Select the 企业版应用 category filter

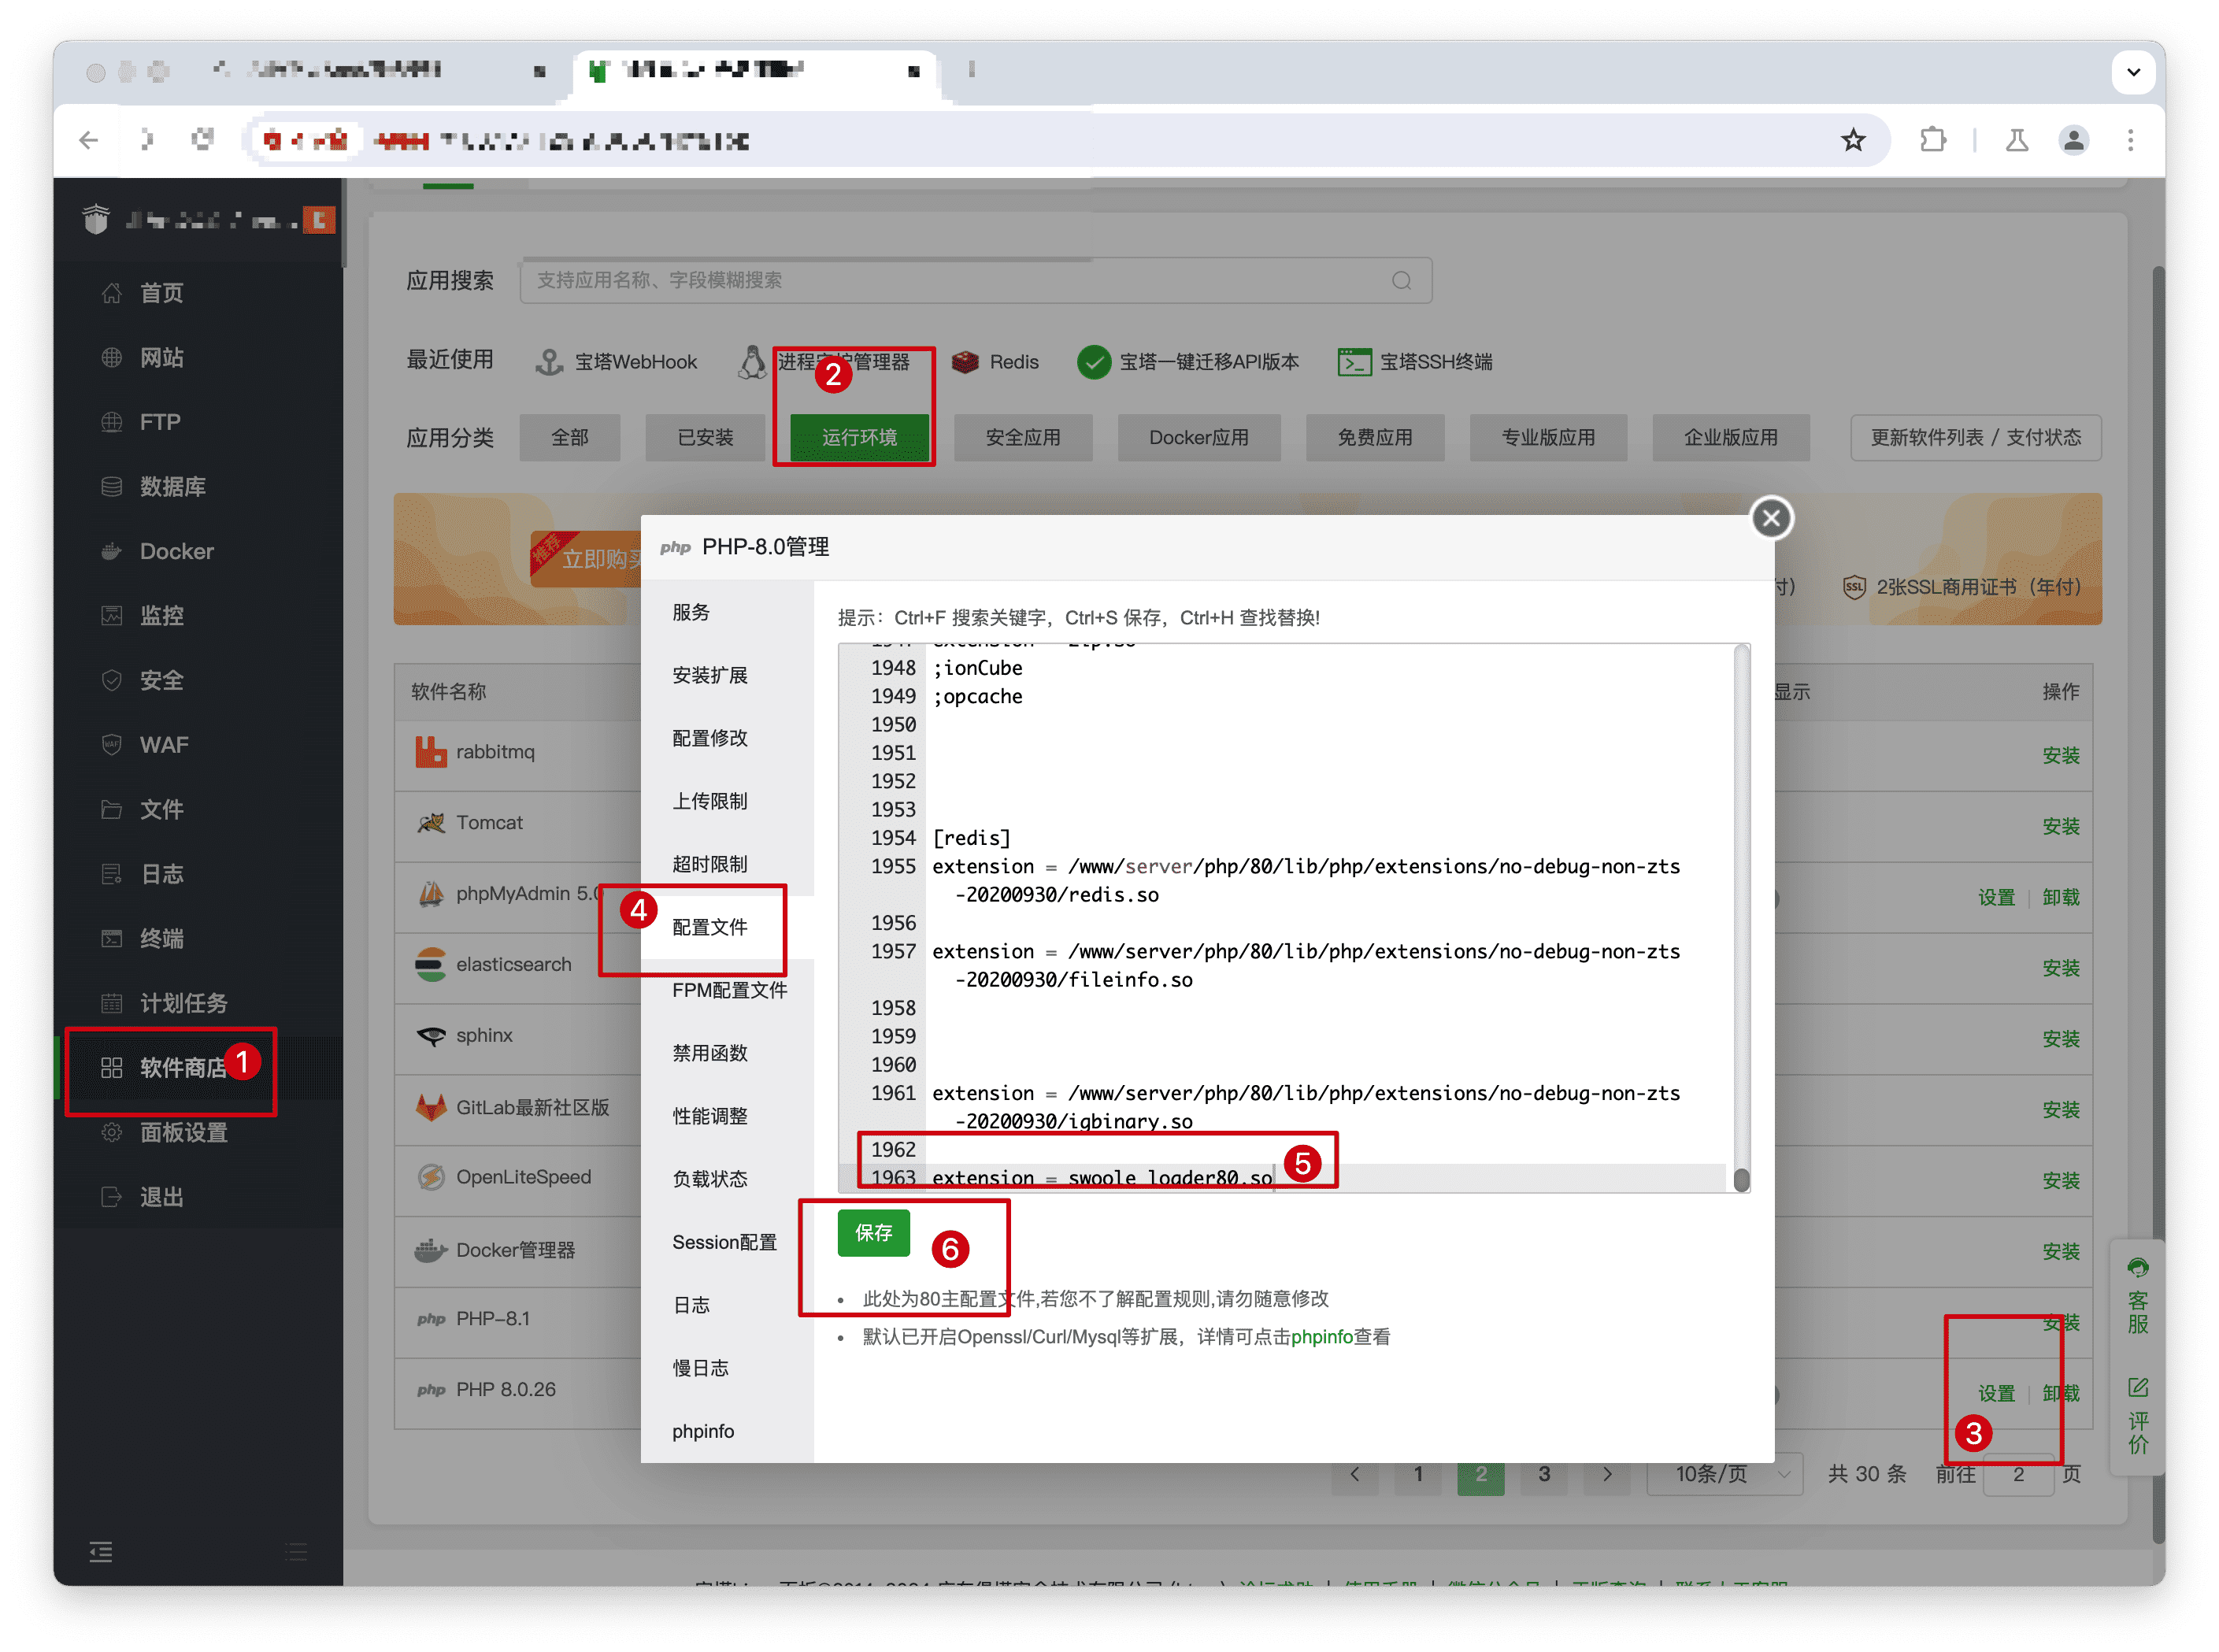(1731, 438)
